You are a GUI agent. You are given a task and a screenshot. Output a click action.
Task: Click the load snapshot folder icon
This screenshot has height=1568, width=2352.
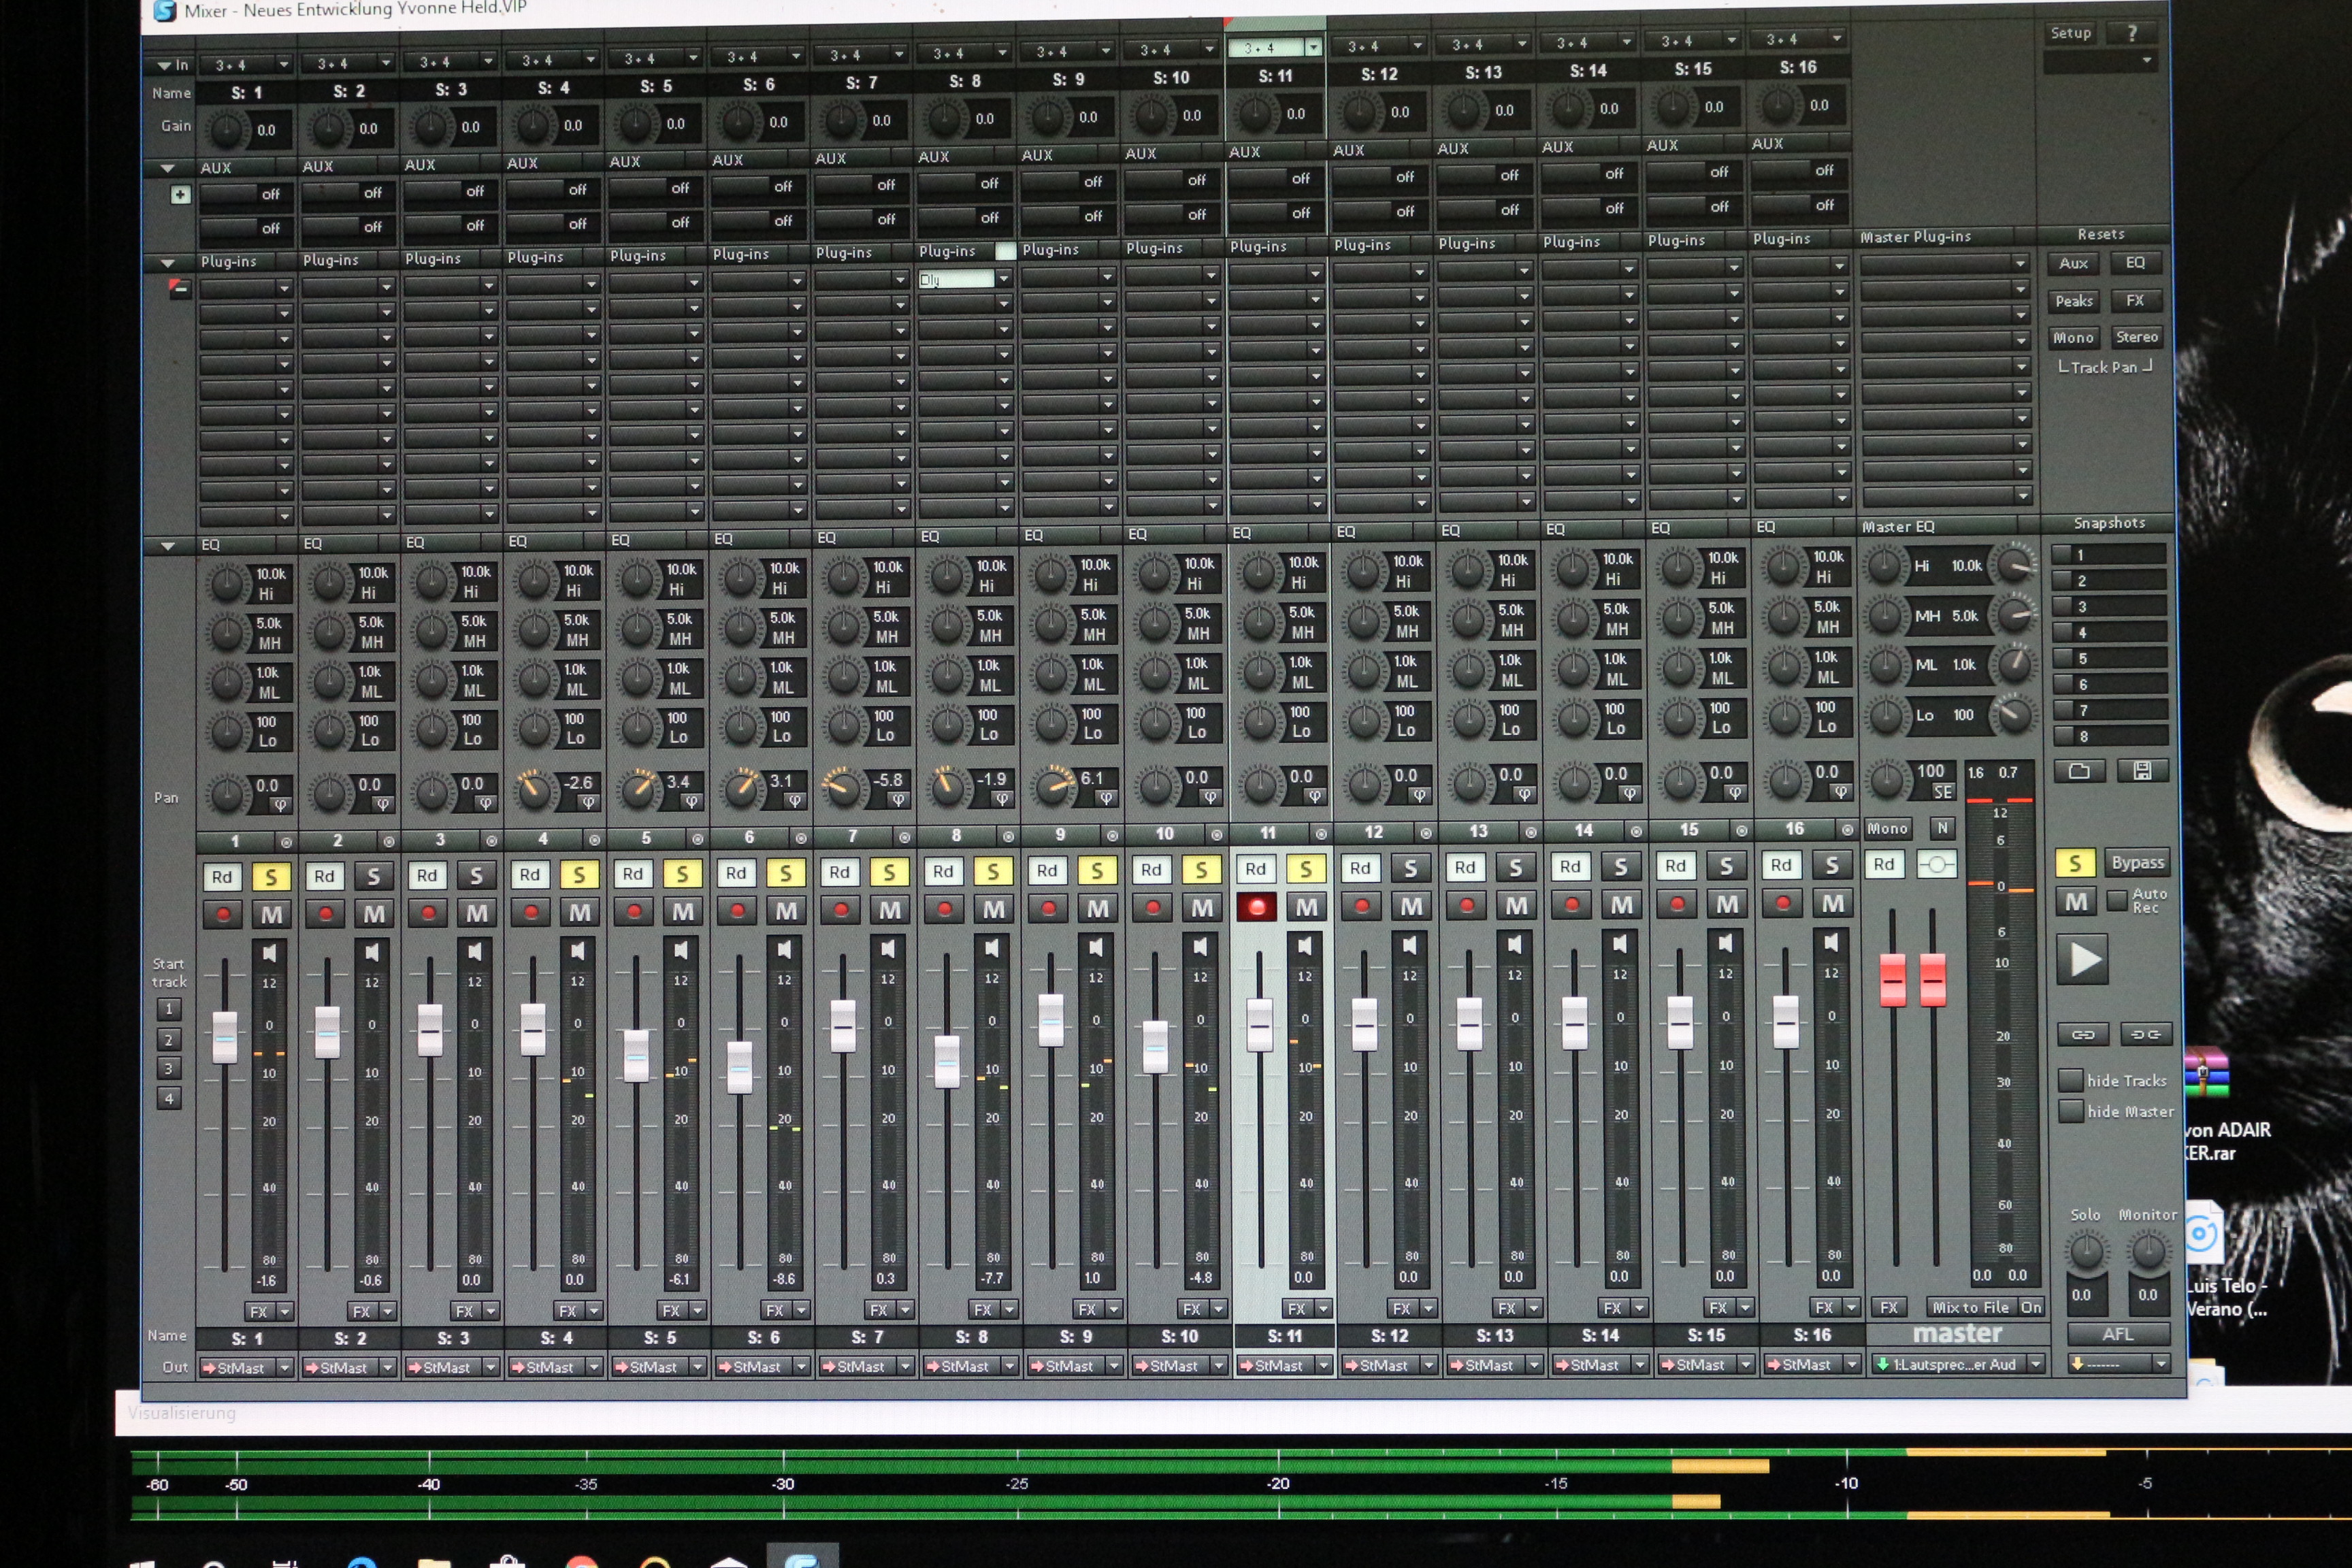click(x=2079, y=771)
